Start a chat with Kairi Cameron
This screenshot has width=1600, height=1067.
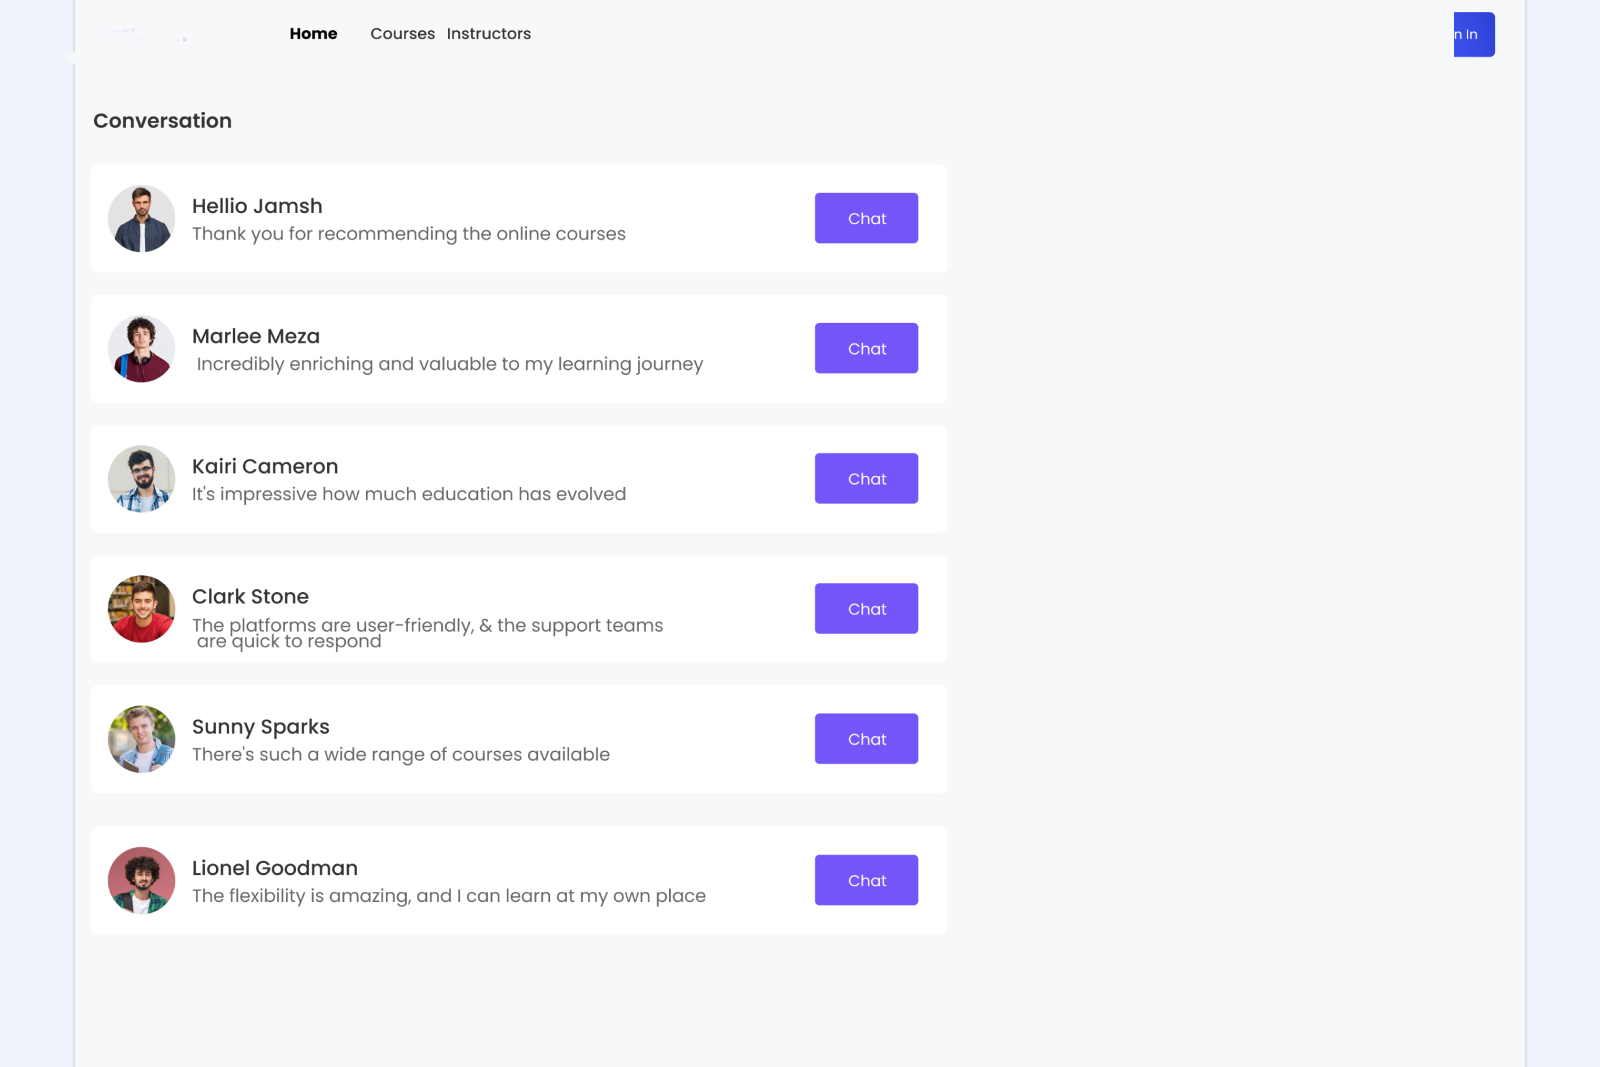(x=866, y=478)
